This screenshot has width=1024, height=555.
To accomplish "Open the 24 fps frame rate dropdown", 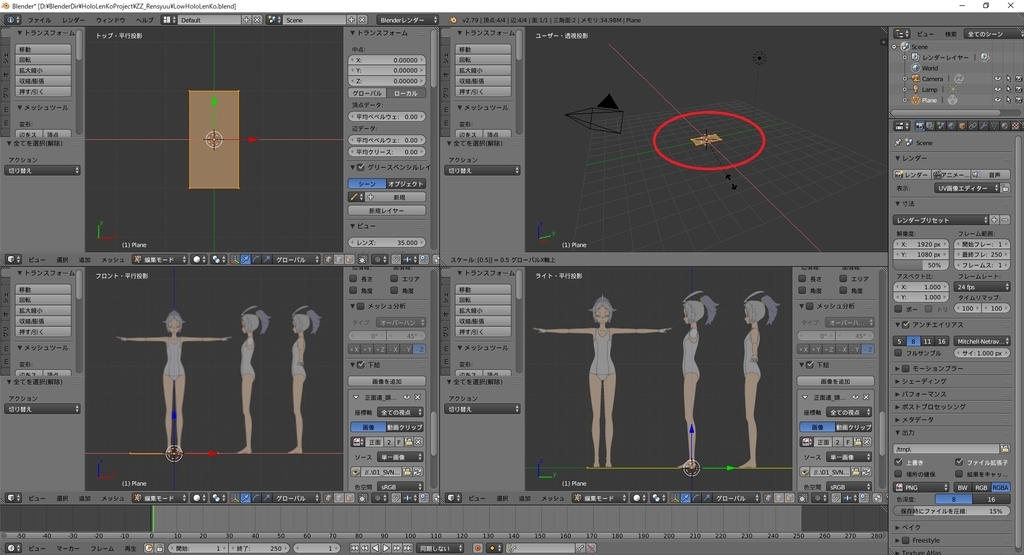I will 982,287.
